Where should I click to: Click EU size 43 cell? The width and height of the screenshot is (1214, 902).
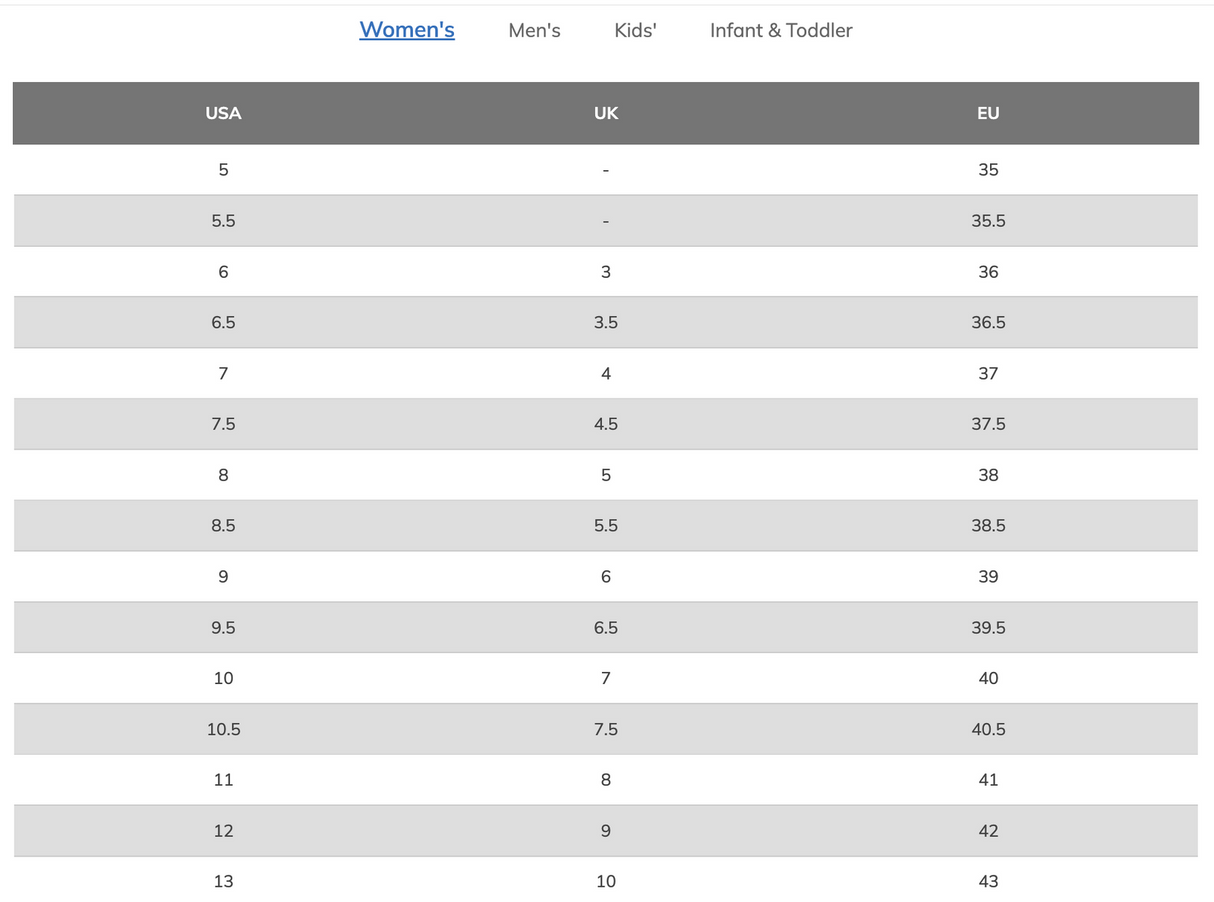click(988, 881)
